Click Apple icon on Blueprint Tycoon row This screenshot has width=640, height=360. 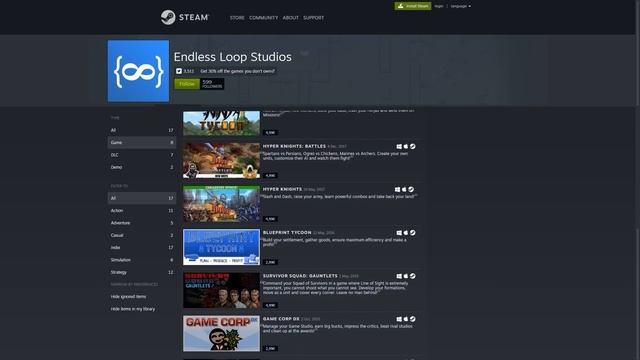coord(406,233)
